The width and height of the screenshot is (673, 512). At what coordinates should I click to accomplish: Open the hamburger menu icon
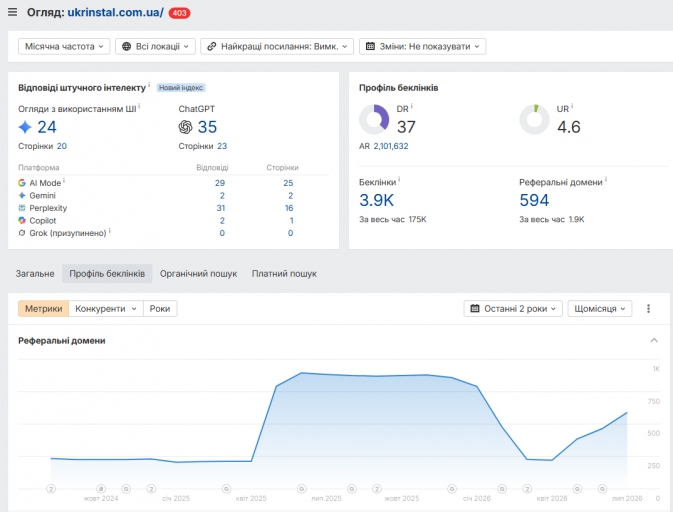pyautogui.click(x=12, y=12)
